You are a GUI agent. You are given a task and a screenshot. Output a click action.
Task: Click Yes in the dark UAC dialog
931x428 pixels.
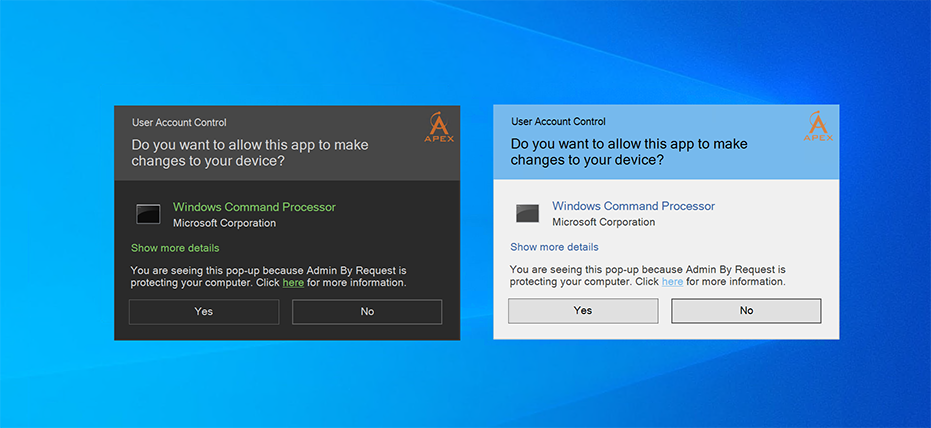pyautogui.click(x=204, y=312)
